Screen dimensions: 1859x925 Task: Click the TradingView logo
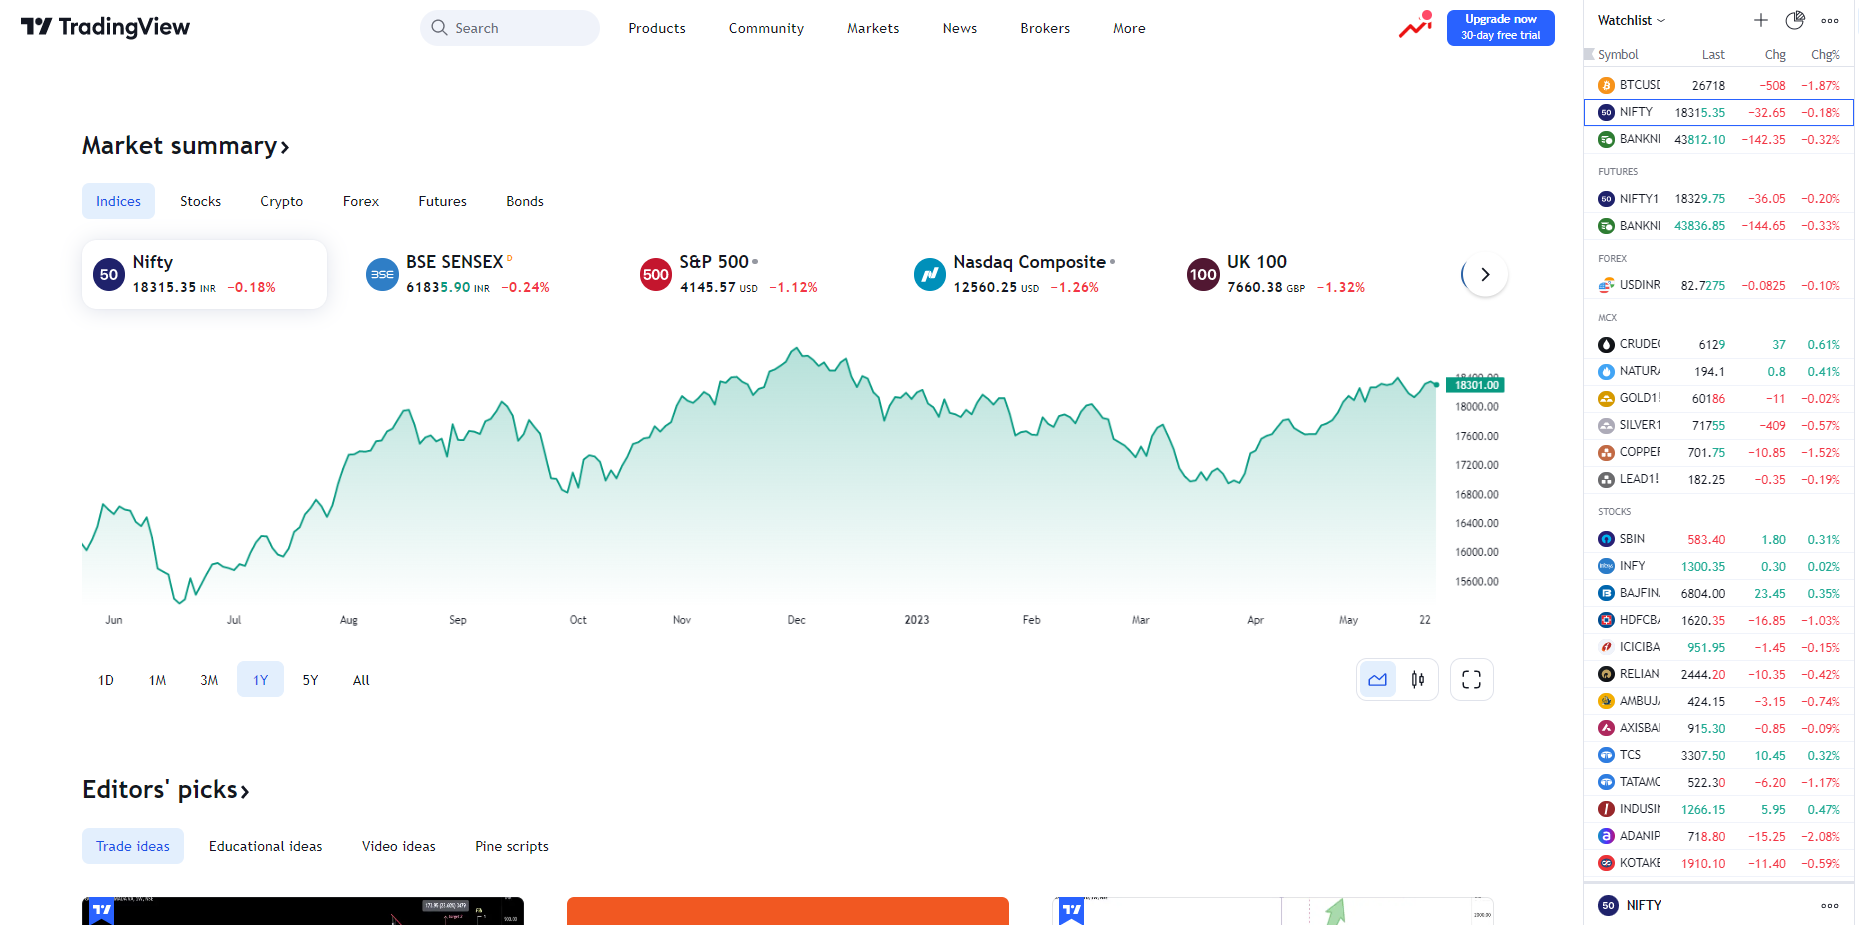click(x=105, y=27)
